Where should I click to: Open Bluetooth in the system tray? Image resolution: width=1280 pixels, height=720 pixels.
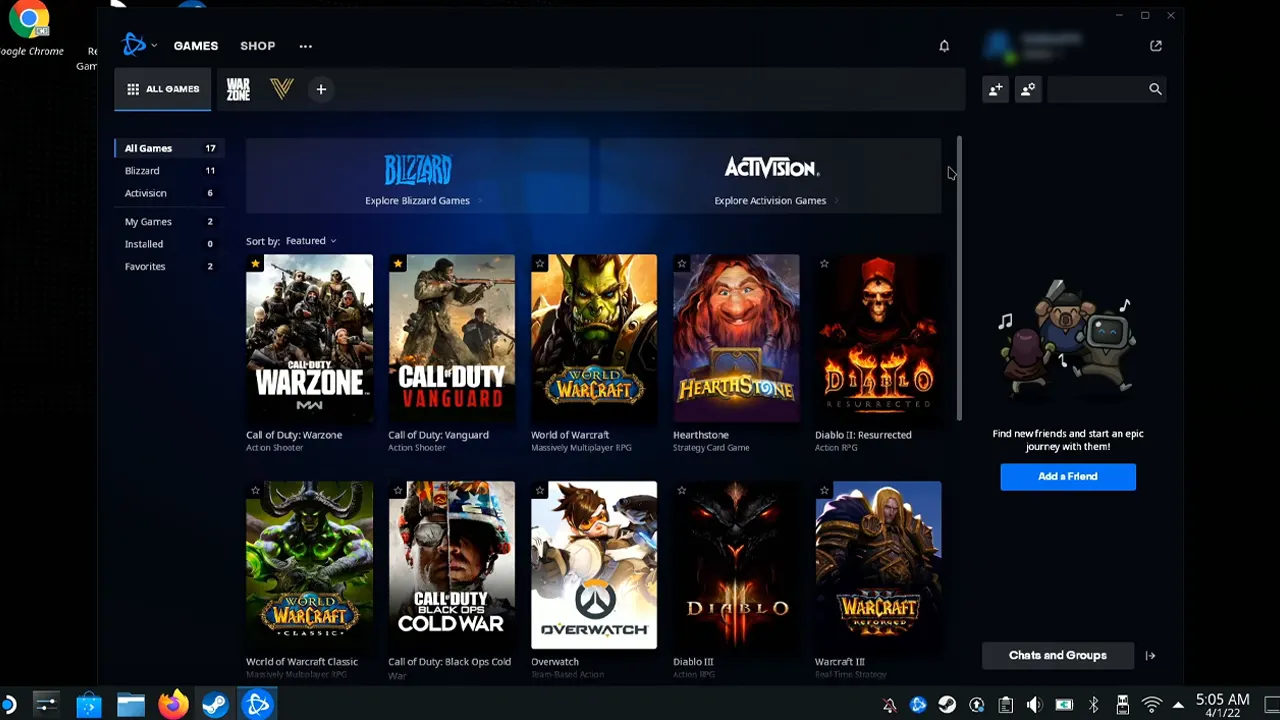(1093, 706)
